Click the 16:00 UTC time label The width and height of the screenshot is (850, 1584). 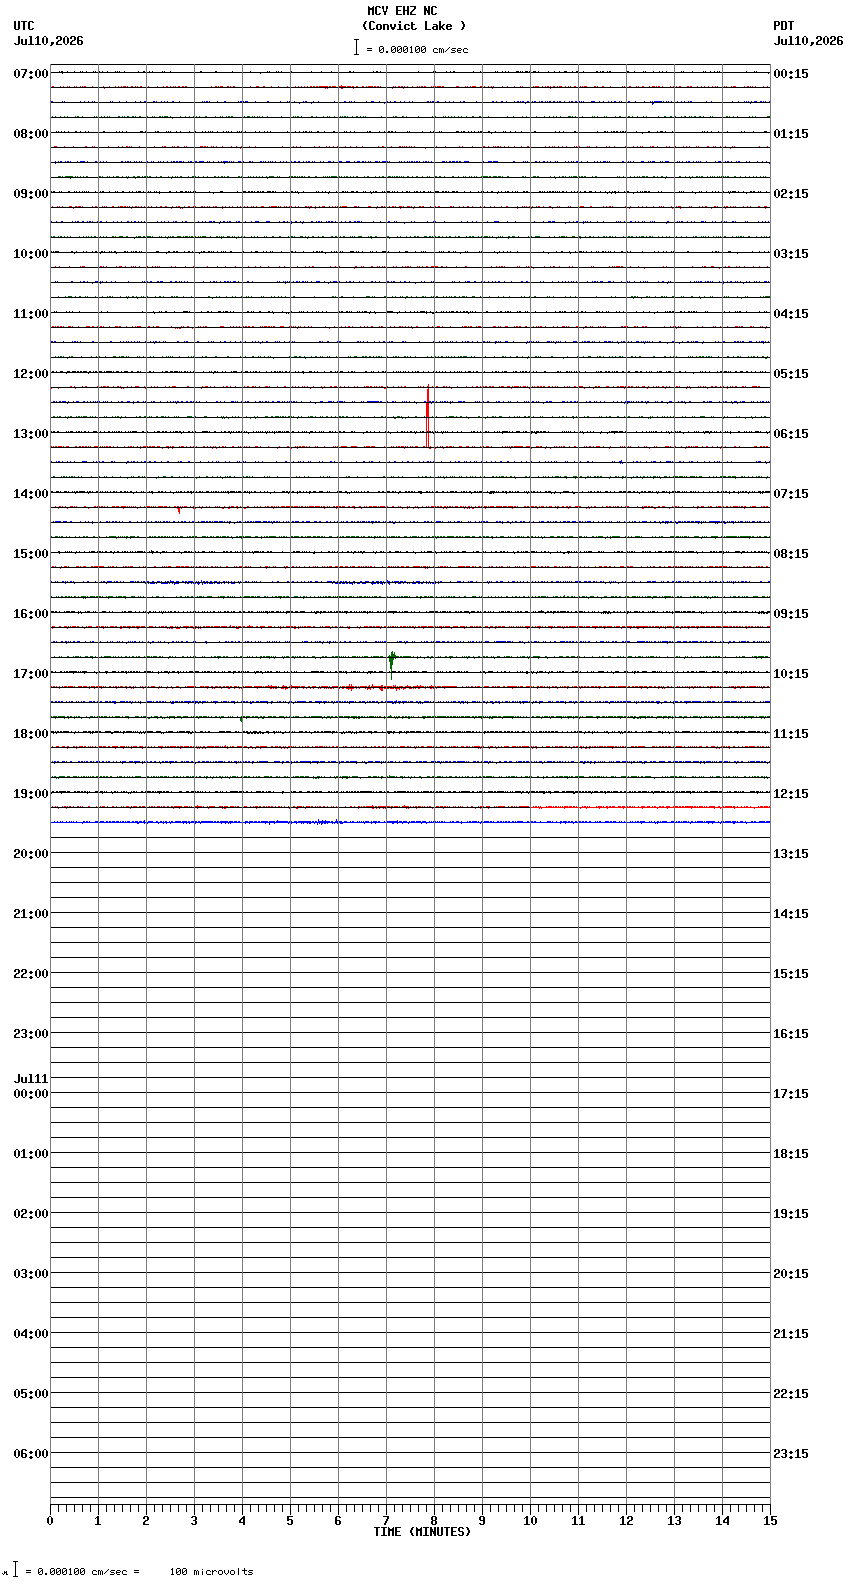(x=31, y=614)
